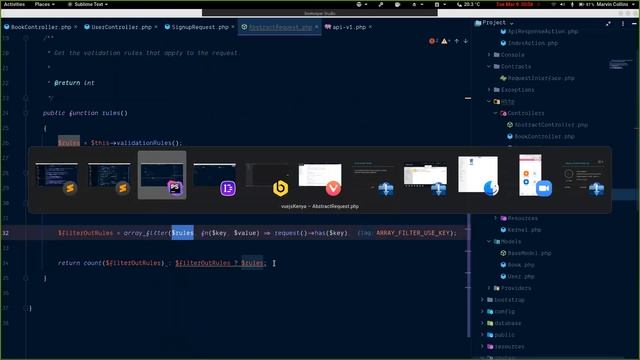The width and height of the screenshot is (640, 360).
Task: Open the Places menu
Action: pos(44,4)
